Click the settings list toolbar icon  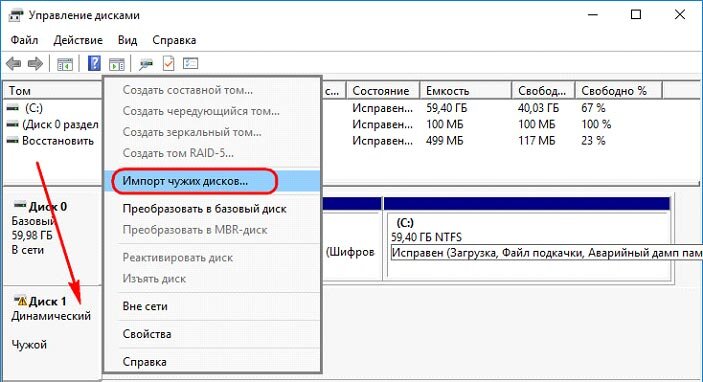[191, 64]
